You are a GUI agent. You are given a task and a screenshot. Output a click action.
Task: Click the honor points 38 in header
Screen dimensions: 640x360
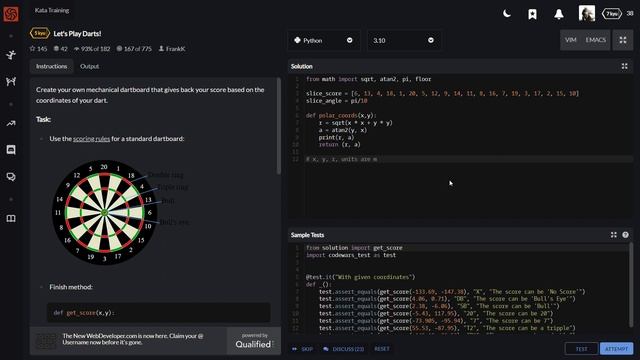coord(630,13)
